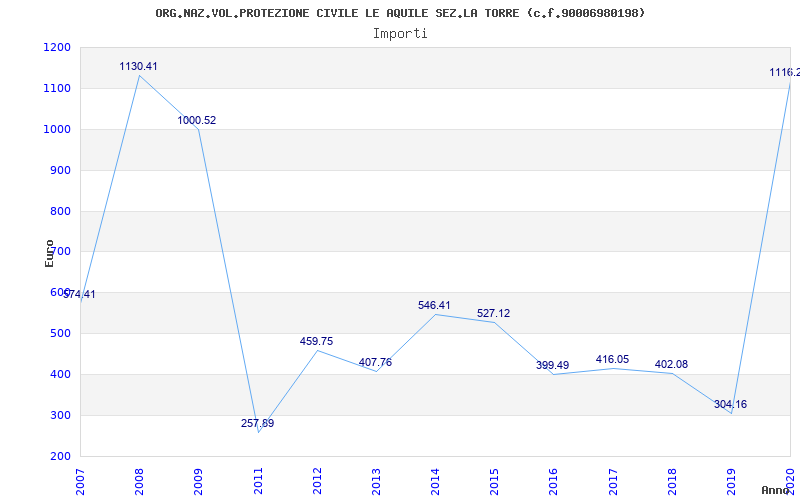Image resolution: width=800 pixels, height=500 pixels.
Task: Click the 400 y-axis tick label
Action: tap(60, 374)
